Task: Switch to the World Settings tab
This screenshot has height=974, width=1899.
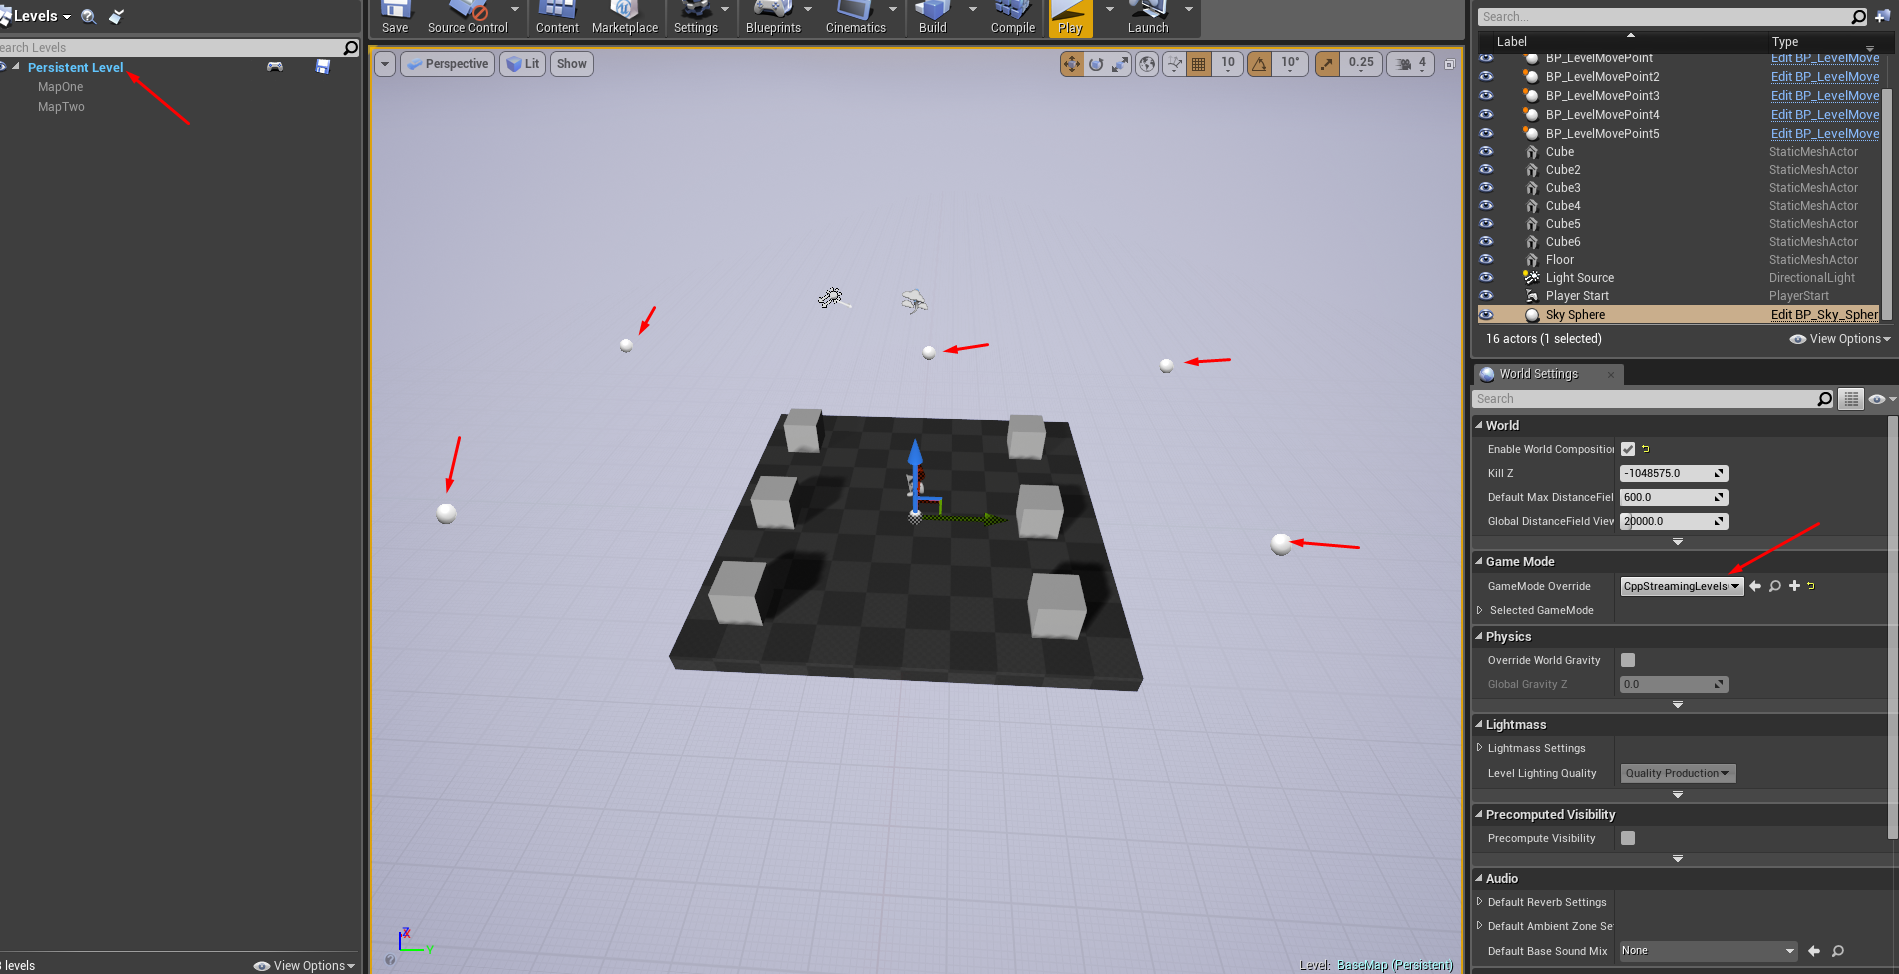Action: 1538,374
